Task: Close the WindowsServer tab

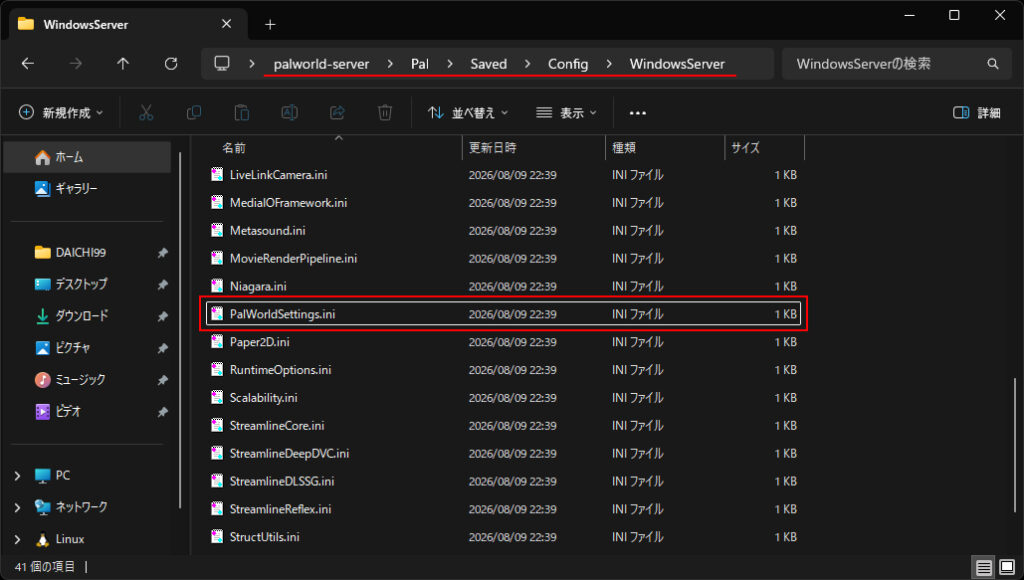Action: click(226, 24)
